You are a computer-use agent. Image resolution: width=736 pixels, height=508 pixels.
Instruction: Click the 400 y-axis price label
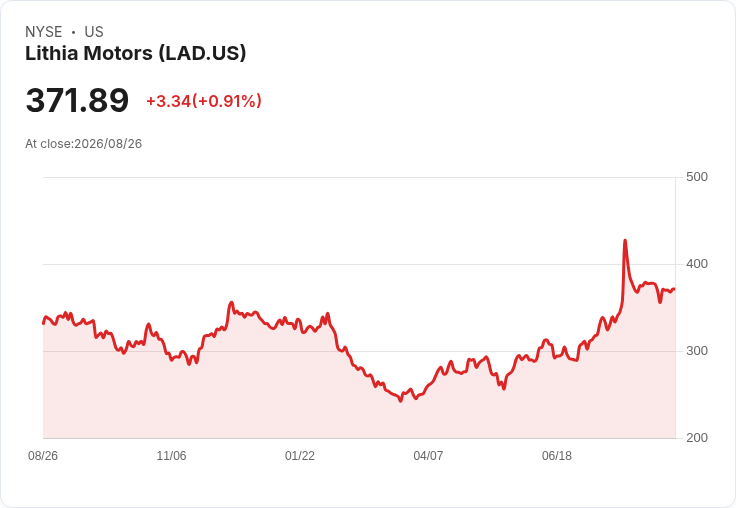(x=697, y=264)
